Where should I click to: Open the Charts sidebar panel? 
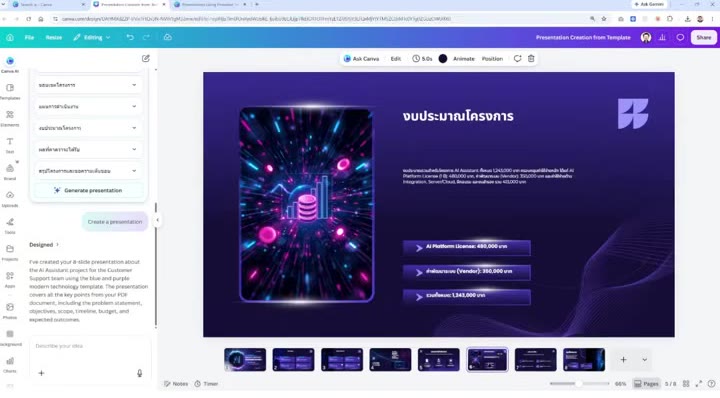(10, 364)
